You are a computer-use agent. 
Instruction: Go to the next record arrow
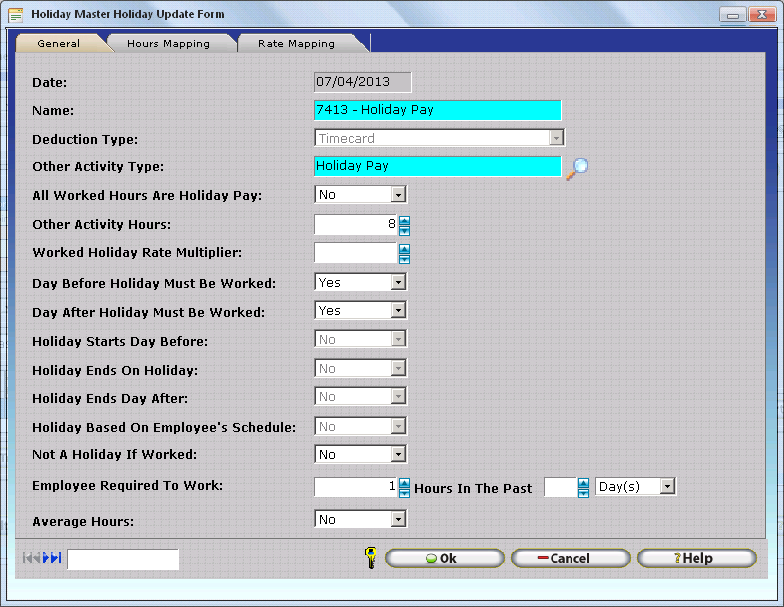pyautogui.click(x=46, y=558)
